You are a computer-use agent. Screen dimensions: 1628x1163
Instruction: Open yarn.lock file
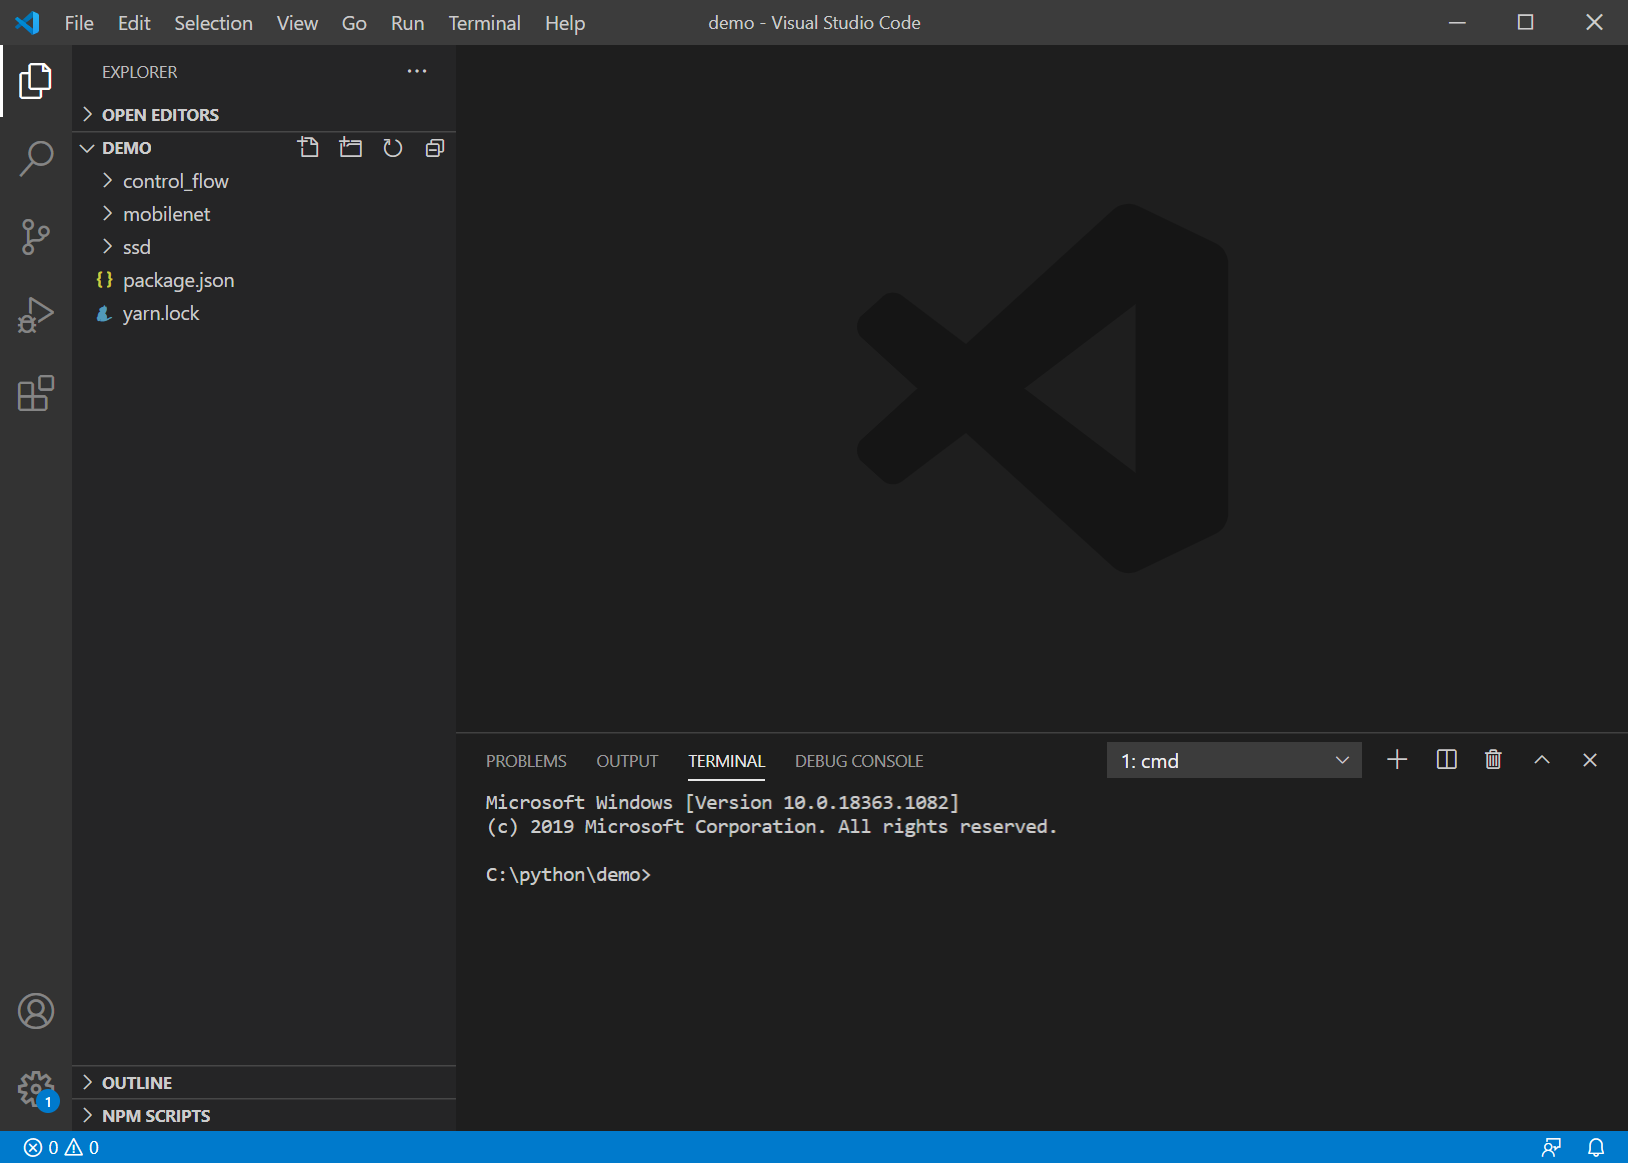(264, 313)
